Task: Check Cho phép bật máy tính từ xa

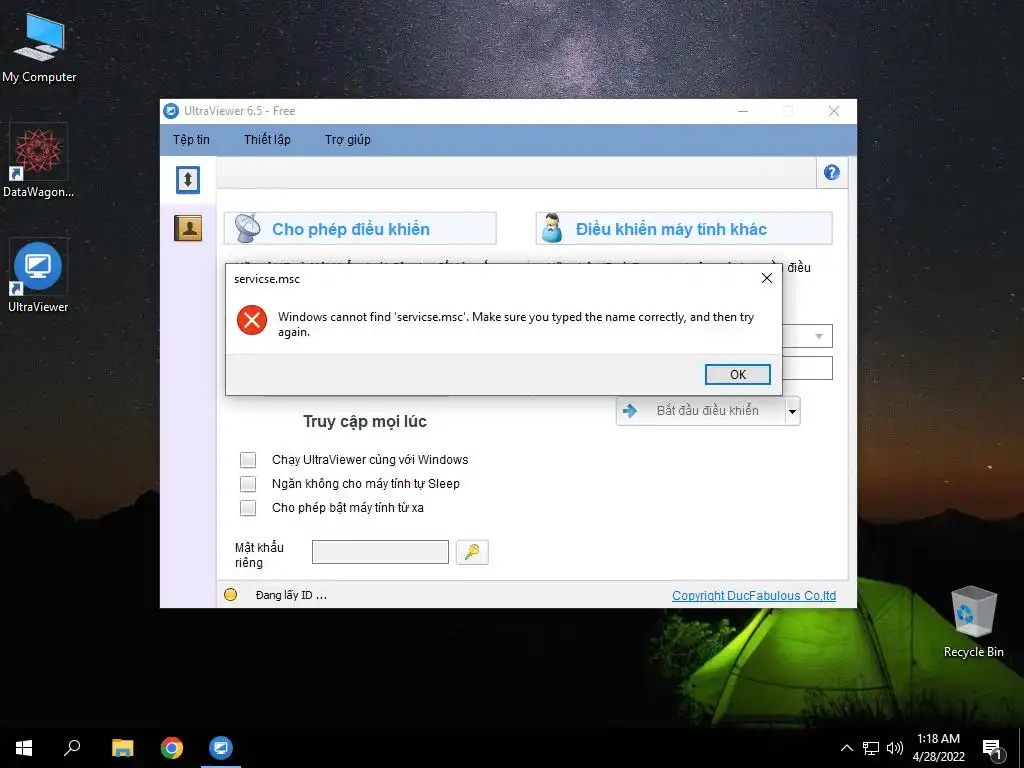Action: 248,508
